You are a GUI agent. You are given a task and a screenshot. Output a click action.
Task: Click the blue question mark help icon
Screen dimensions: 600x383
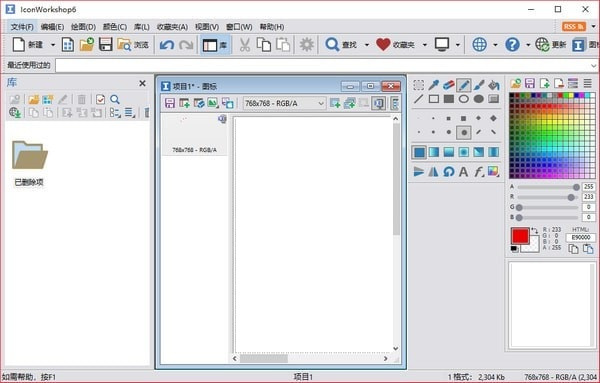[512, 45]
